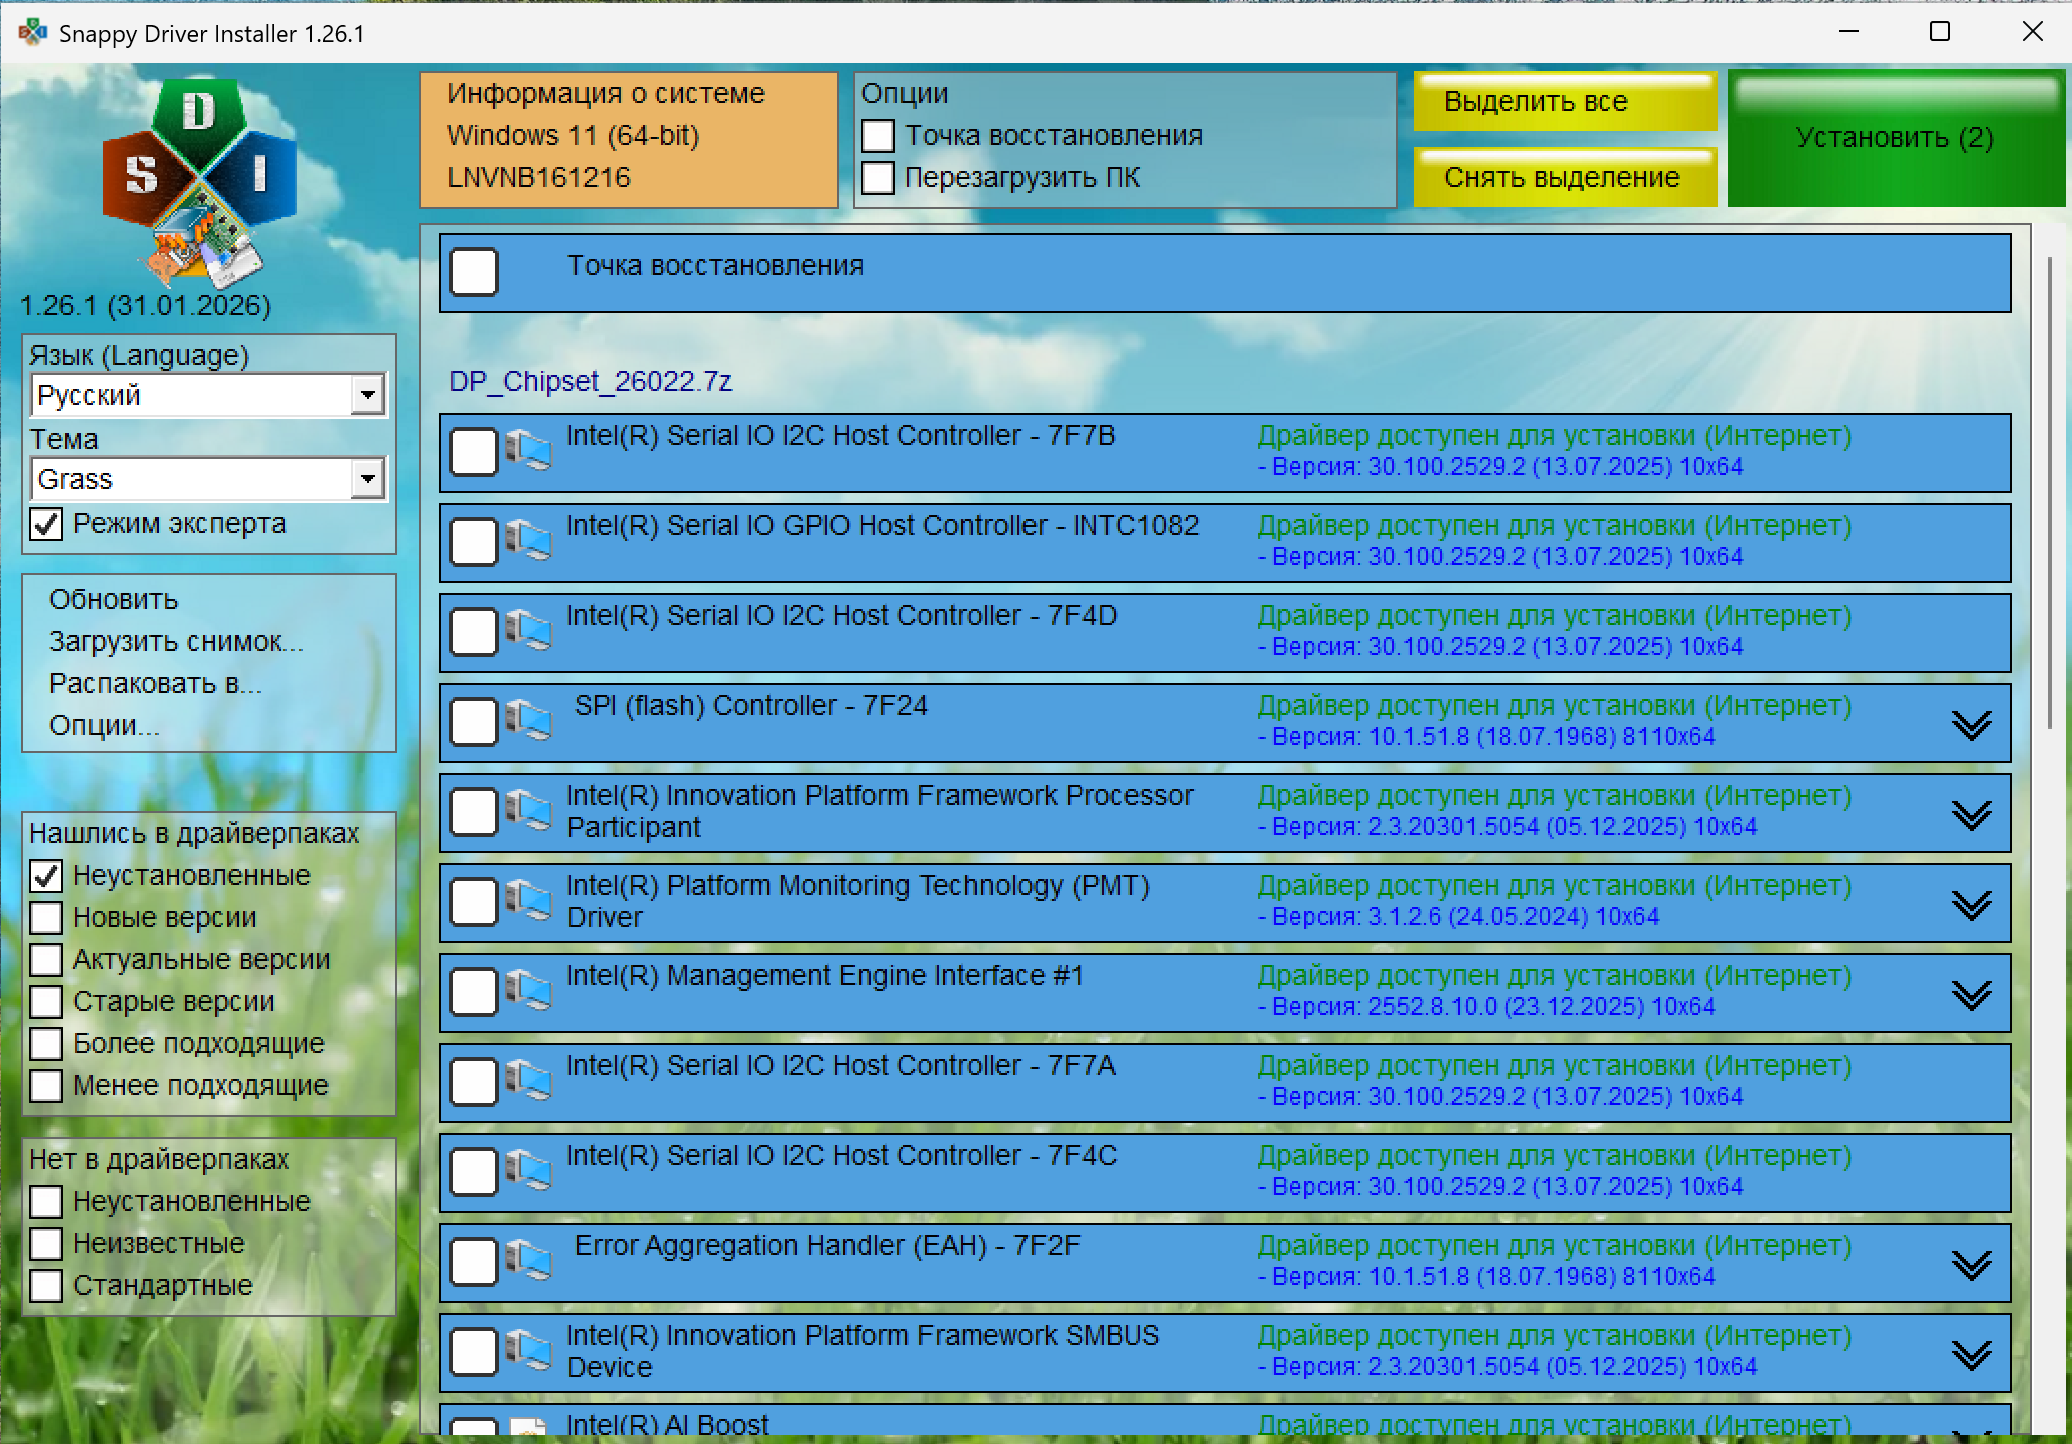Click Выделить все button
Screen dimensions: 2072x1444
[x=1564, y=101]
